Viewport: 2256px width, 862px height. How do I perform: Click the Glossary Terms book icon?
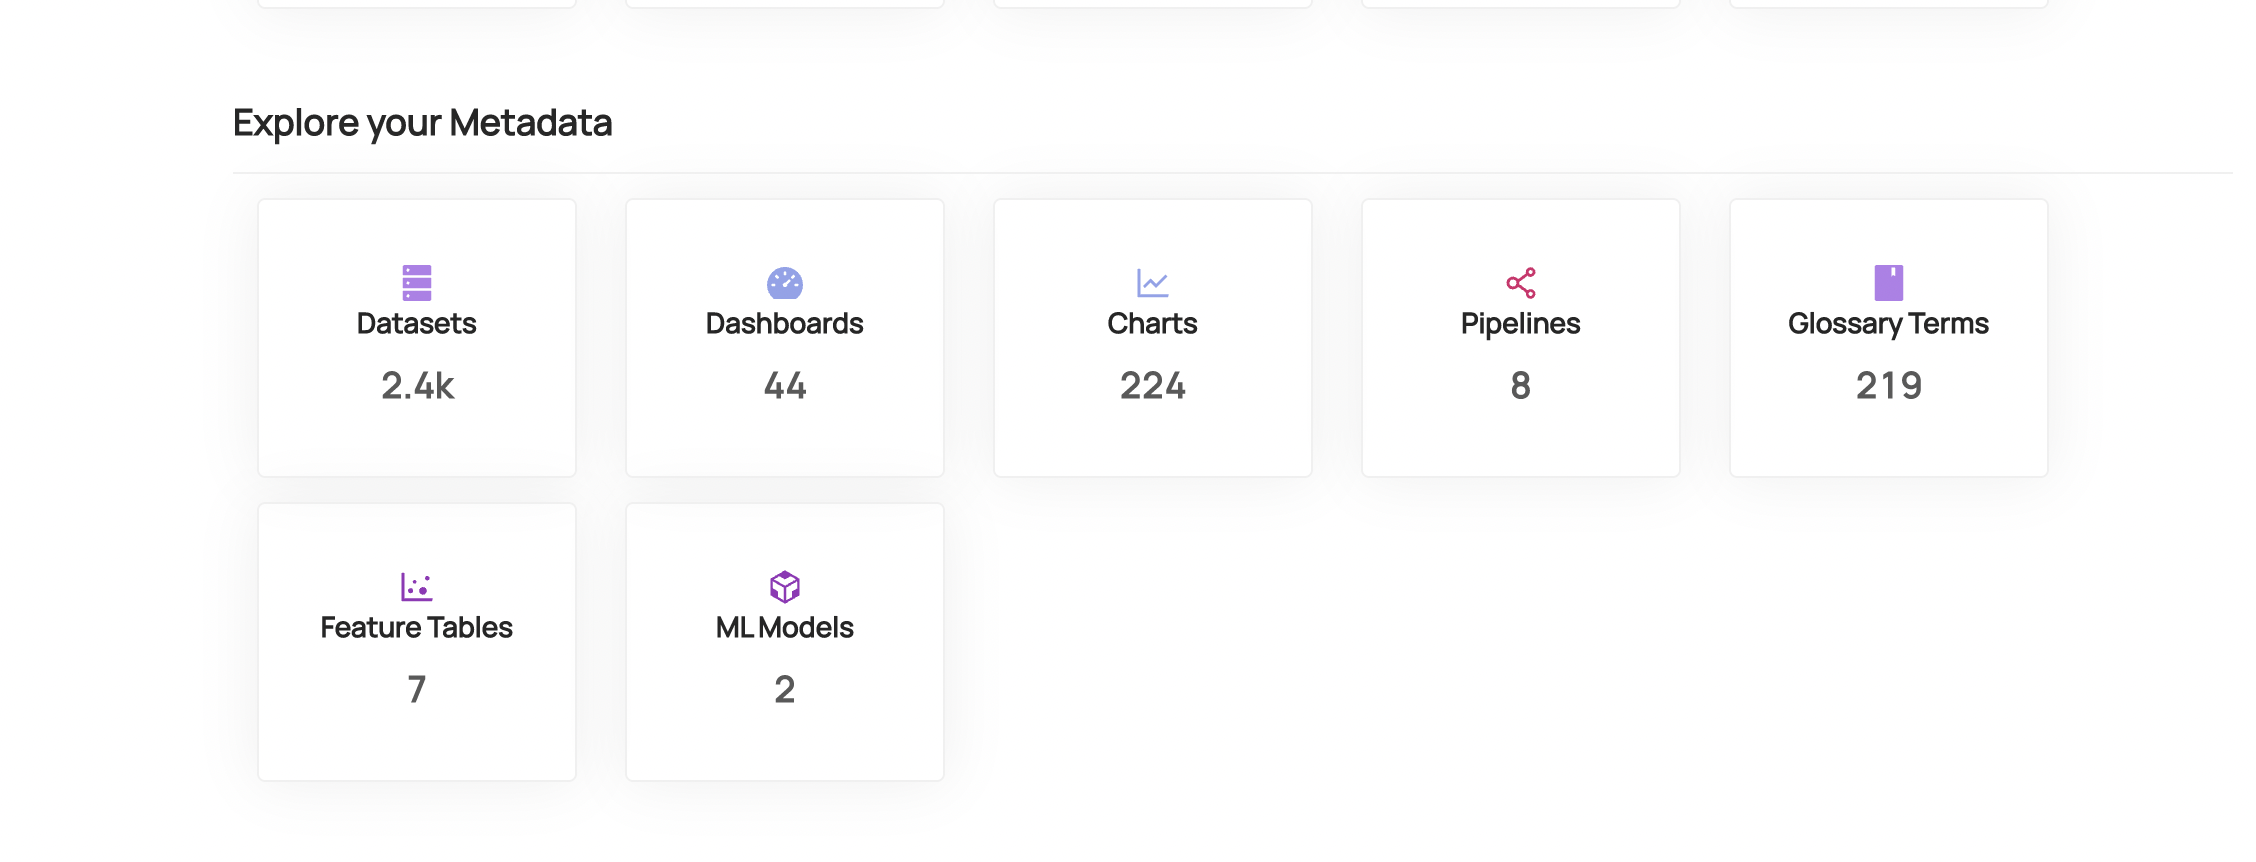[x=1888, y=283]
